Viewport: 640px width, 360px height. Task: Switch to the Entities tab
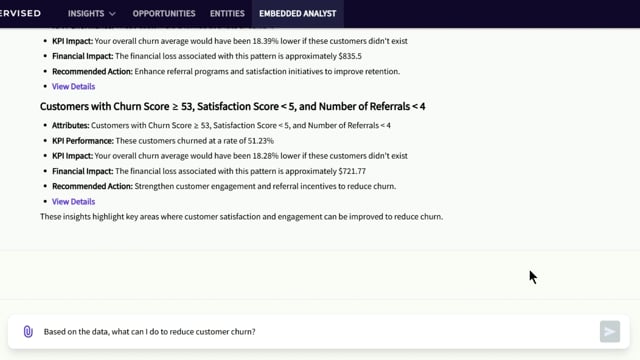227,13
